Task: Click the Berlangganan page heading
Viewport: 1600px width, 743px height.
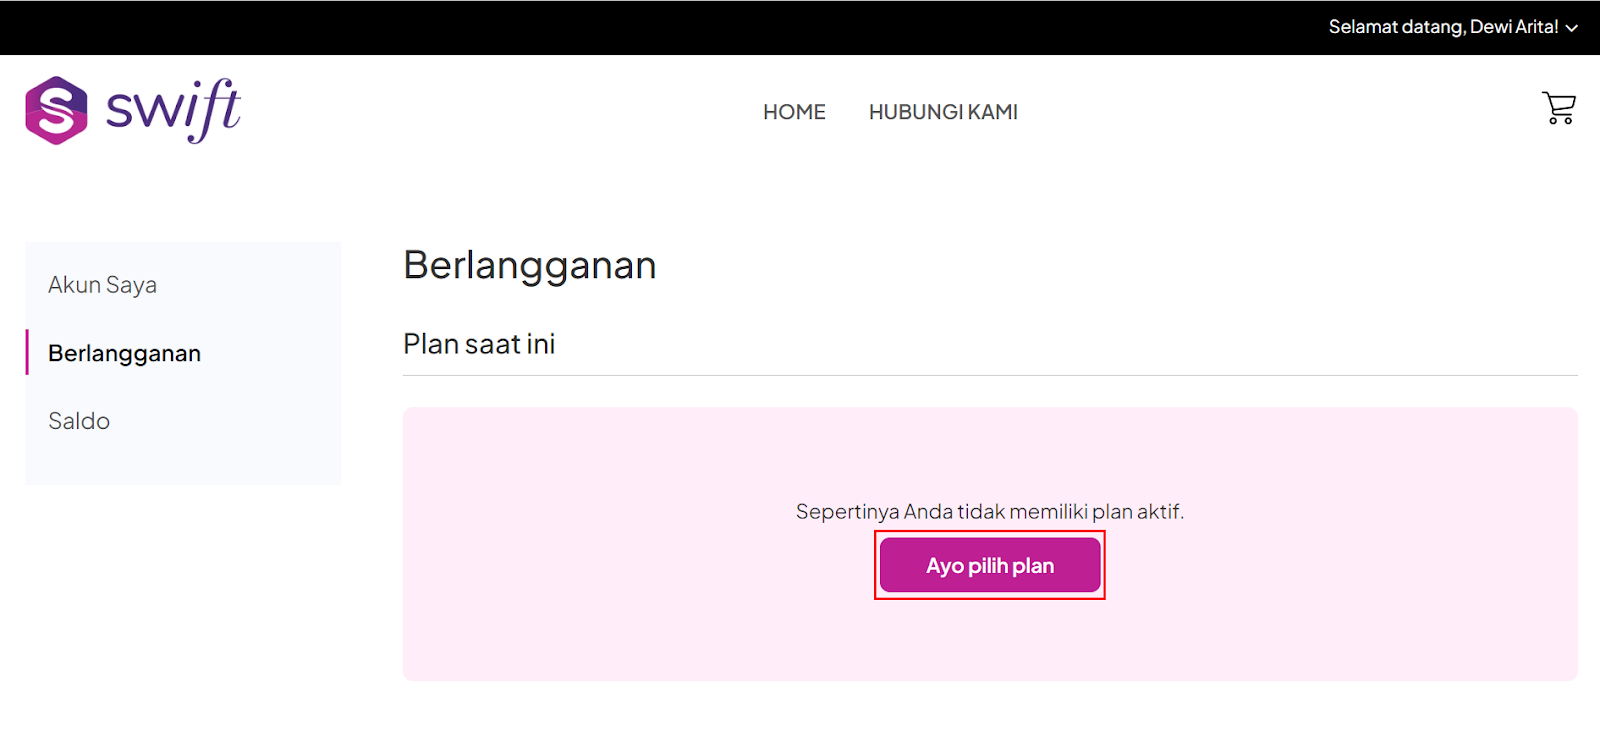Action: [x=530, y=266]
